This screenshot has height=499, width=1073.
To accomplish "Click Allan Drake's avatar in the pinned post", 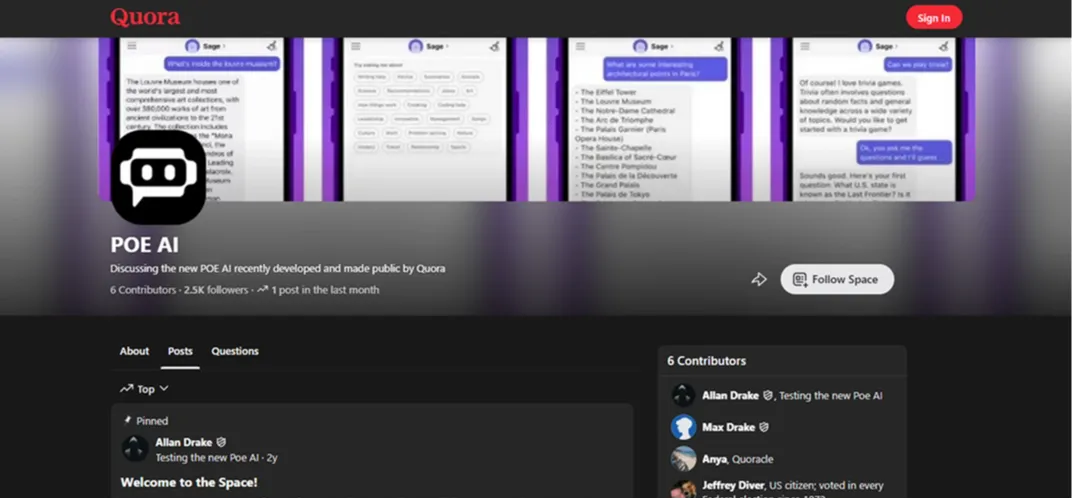I will (135, 448).
